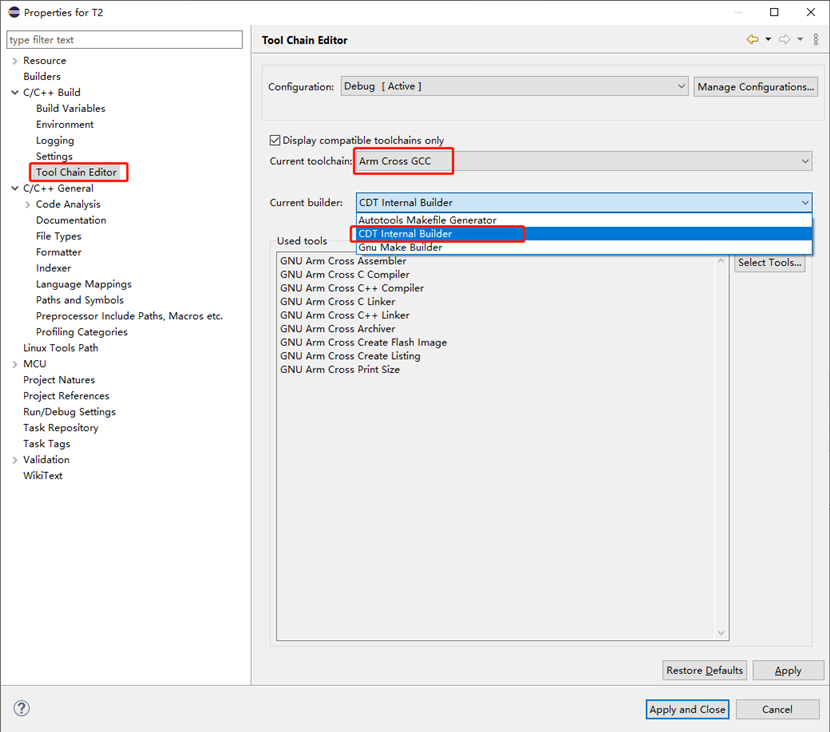Click the type filter text input field

(124, 39)
